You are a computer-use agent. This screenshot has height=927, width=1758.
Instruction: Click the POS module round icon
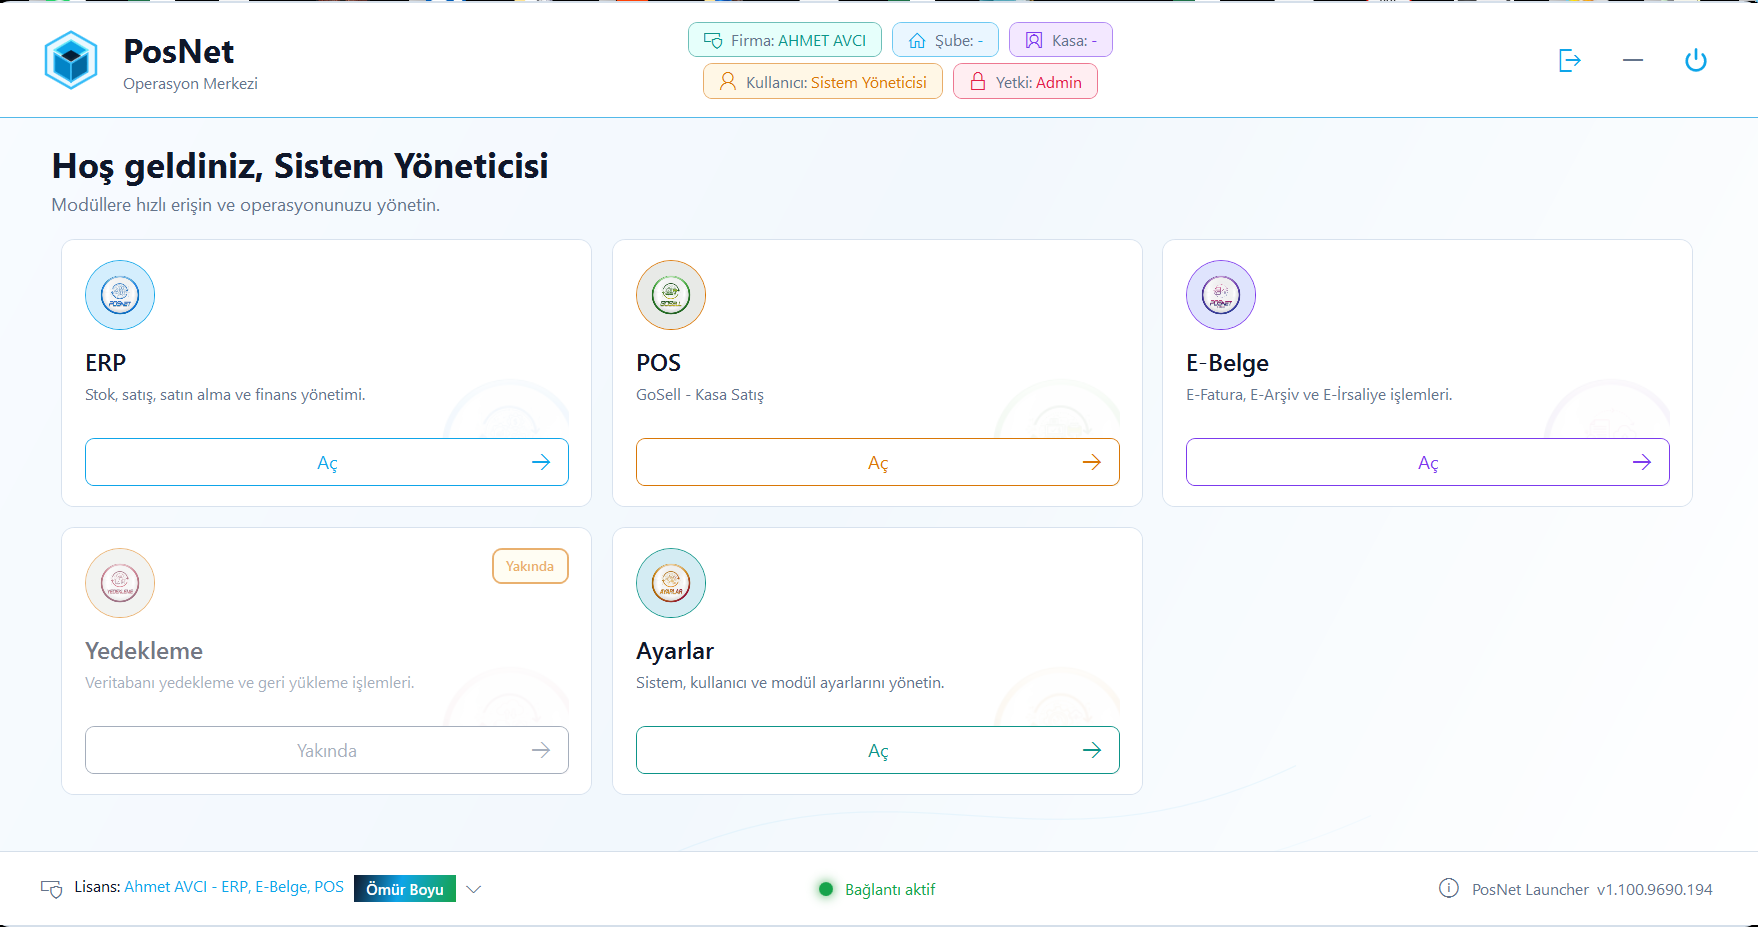[x=671, y=295]
